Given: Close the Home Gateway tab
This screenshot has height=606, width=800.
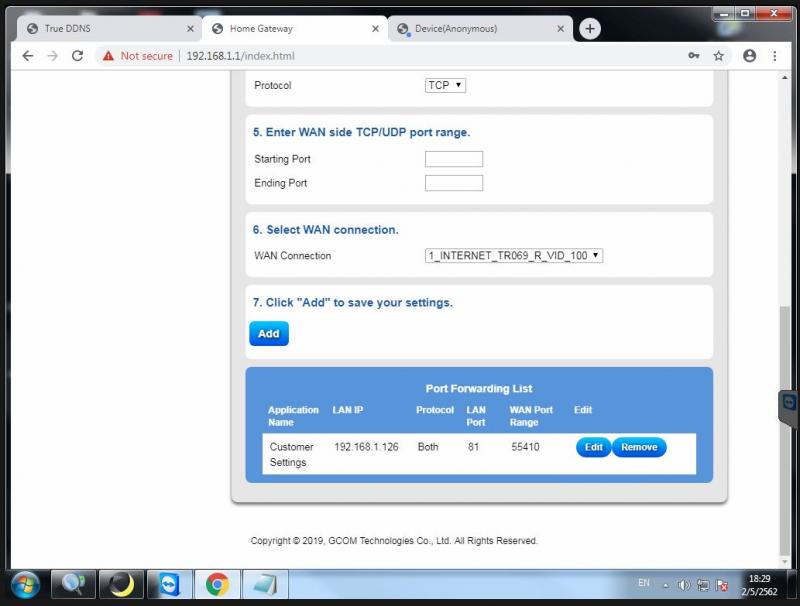Looking at the screenshot, I should coord(376,29).
